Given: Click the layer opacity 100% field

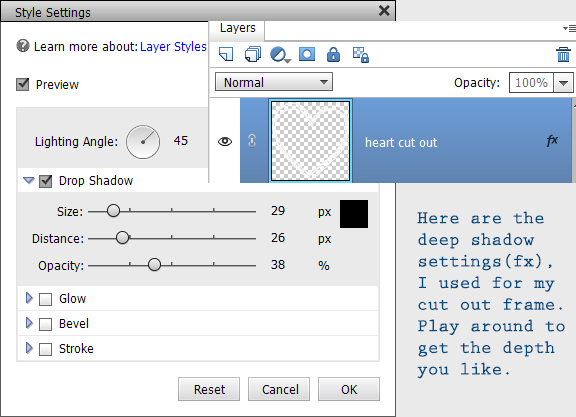Looking at the screenshot, I should (x=531, y=83).
